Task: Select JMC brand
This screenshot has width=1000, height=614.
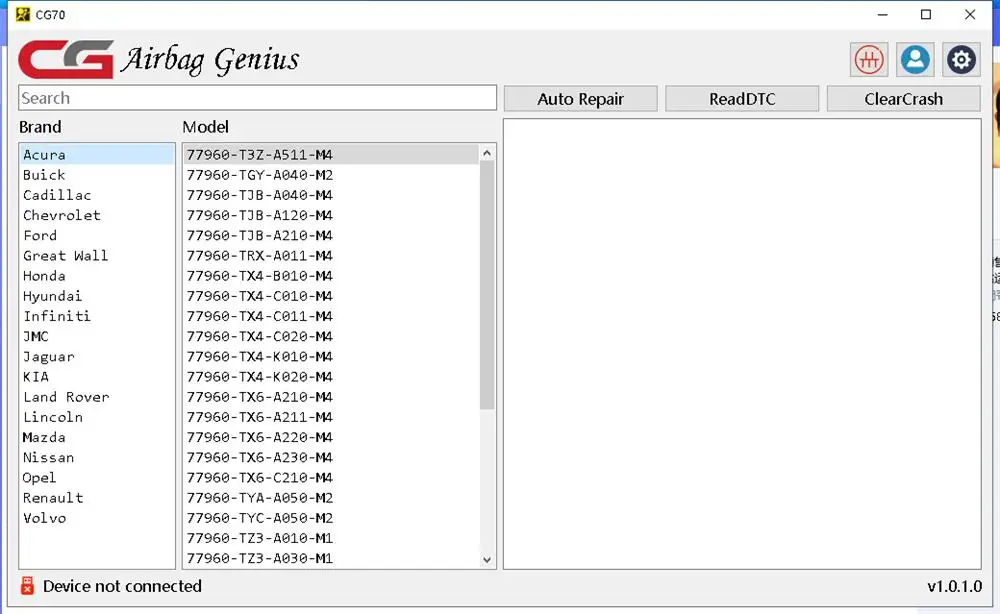Action: (x=96, y=336)
